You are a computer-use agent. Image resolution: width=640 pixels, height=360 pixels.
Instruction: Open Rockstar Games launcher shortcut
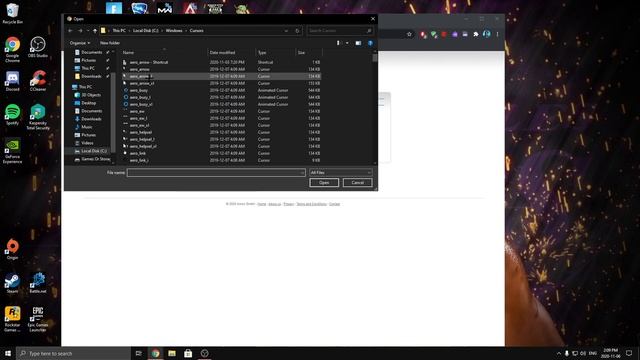click(x=12, y=319)
